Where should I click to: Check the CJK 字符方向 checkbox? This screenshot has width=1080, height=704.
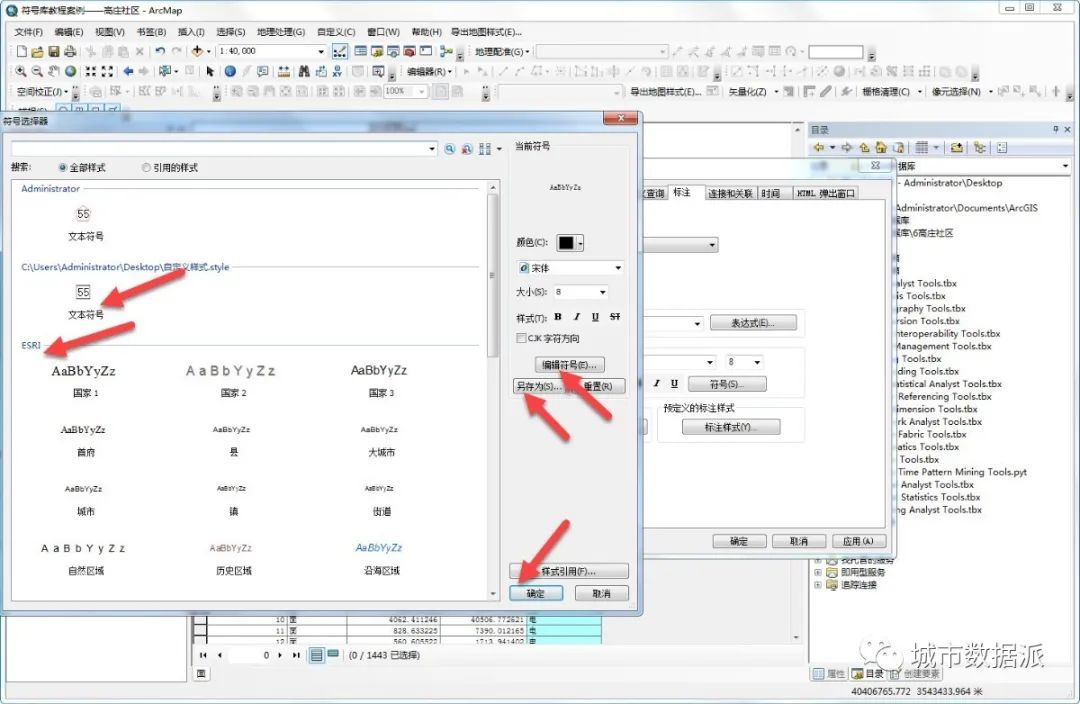coord(521,338)
